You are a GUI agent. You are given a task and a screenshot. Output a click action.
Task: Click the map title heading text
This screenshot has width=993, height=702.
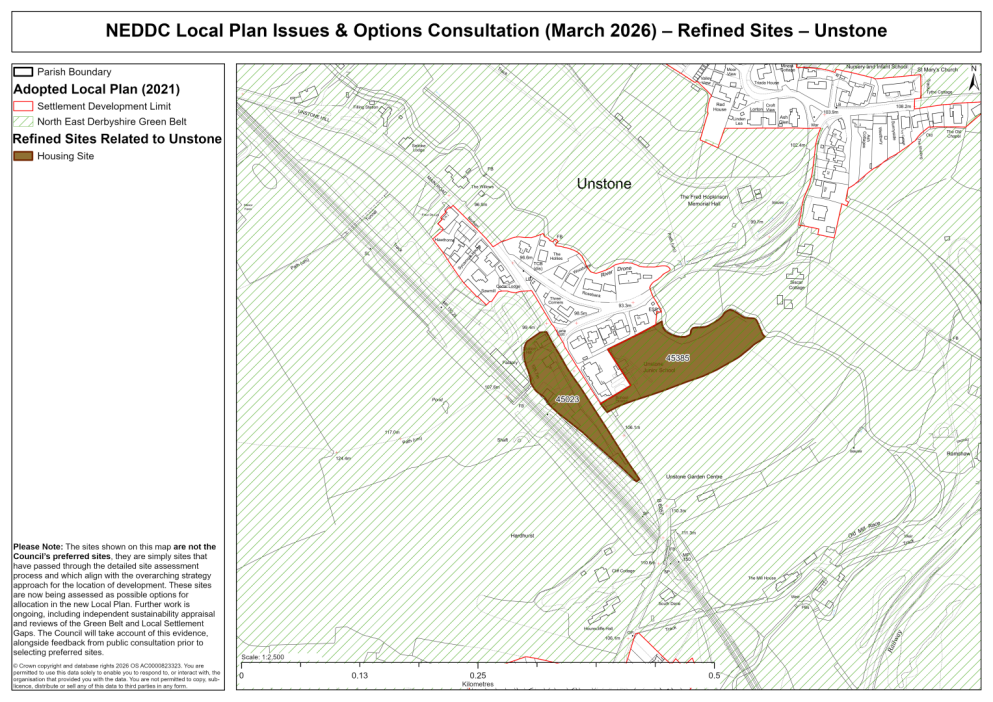tap(496, 31)
